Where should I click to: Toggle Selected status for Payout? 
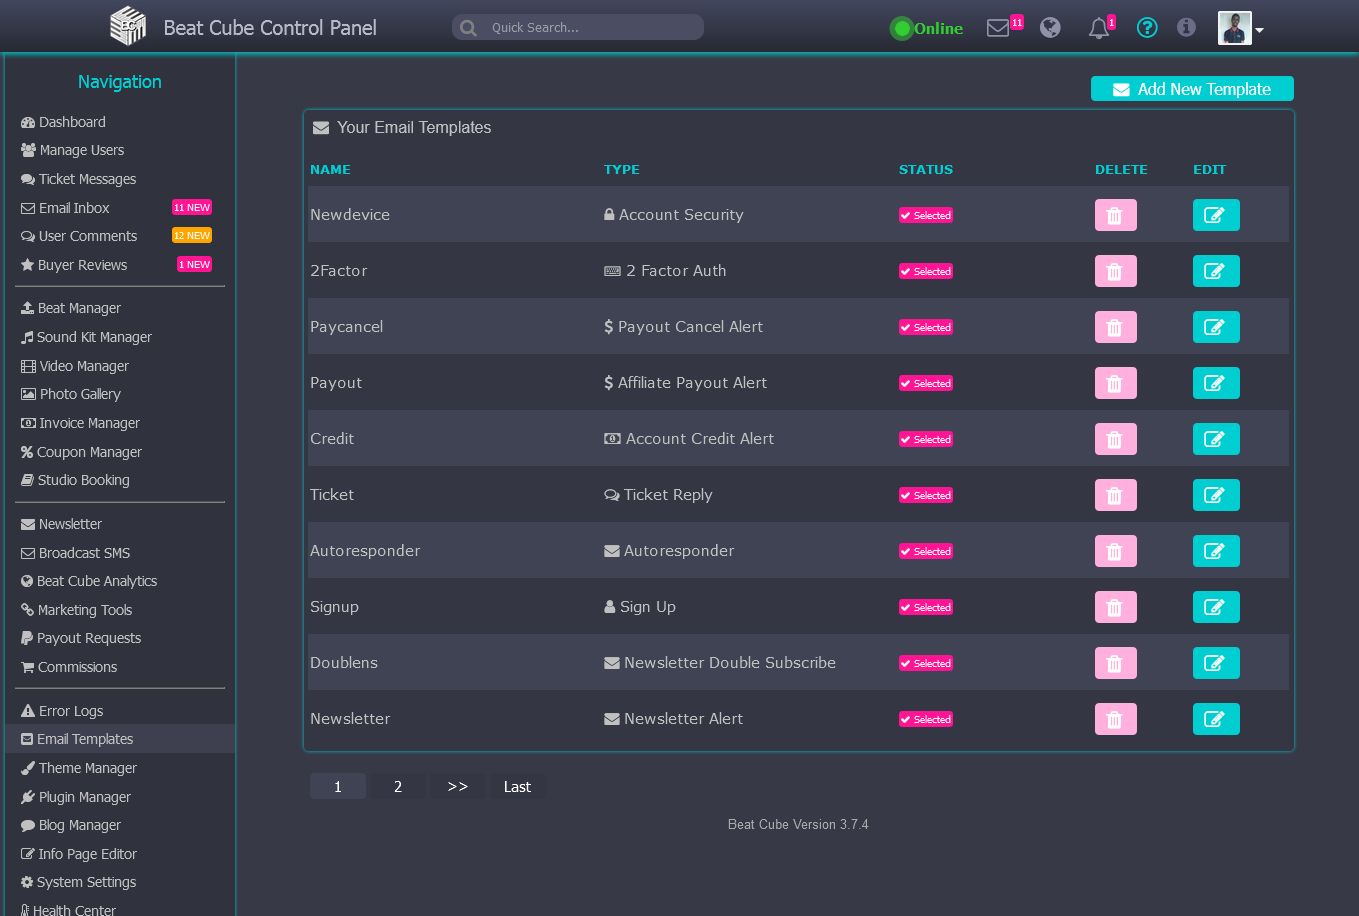click(925, 383)
